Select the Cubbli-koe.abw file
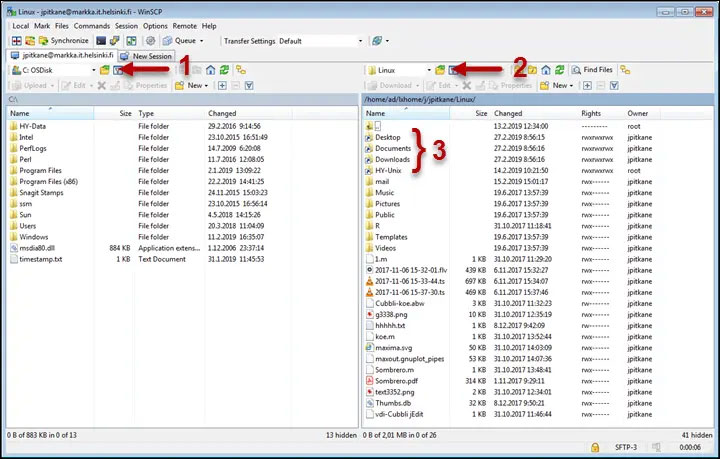 tap(395, 303)
